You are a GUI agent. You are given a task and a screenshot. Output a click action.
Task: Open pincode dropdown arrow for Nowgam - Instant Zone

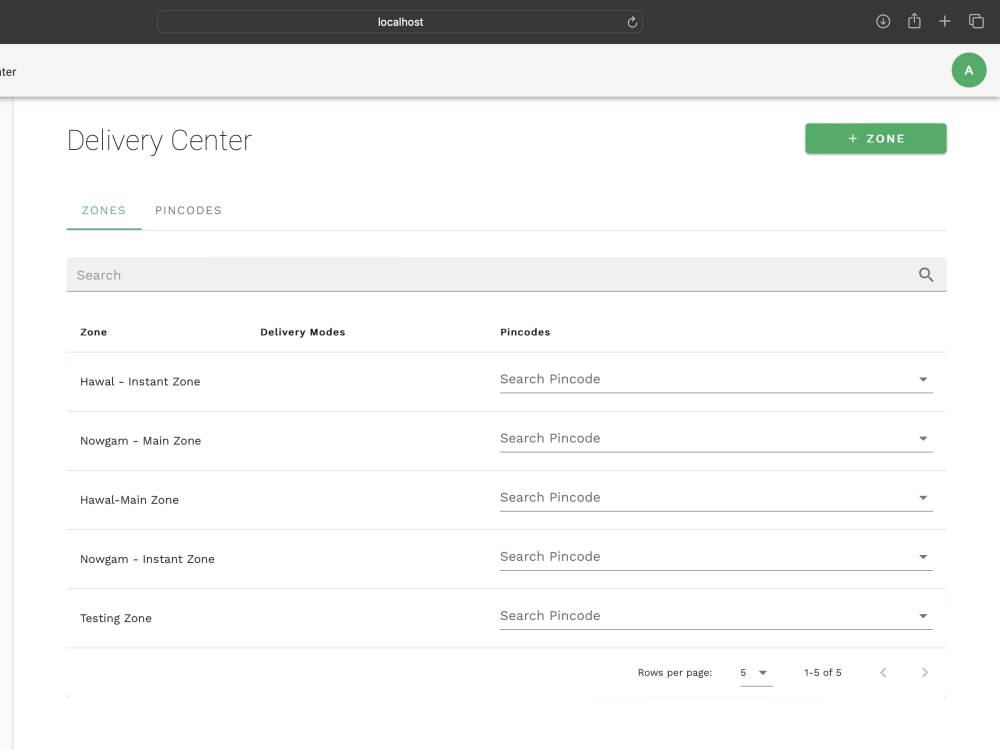coord(923,557)
